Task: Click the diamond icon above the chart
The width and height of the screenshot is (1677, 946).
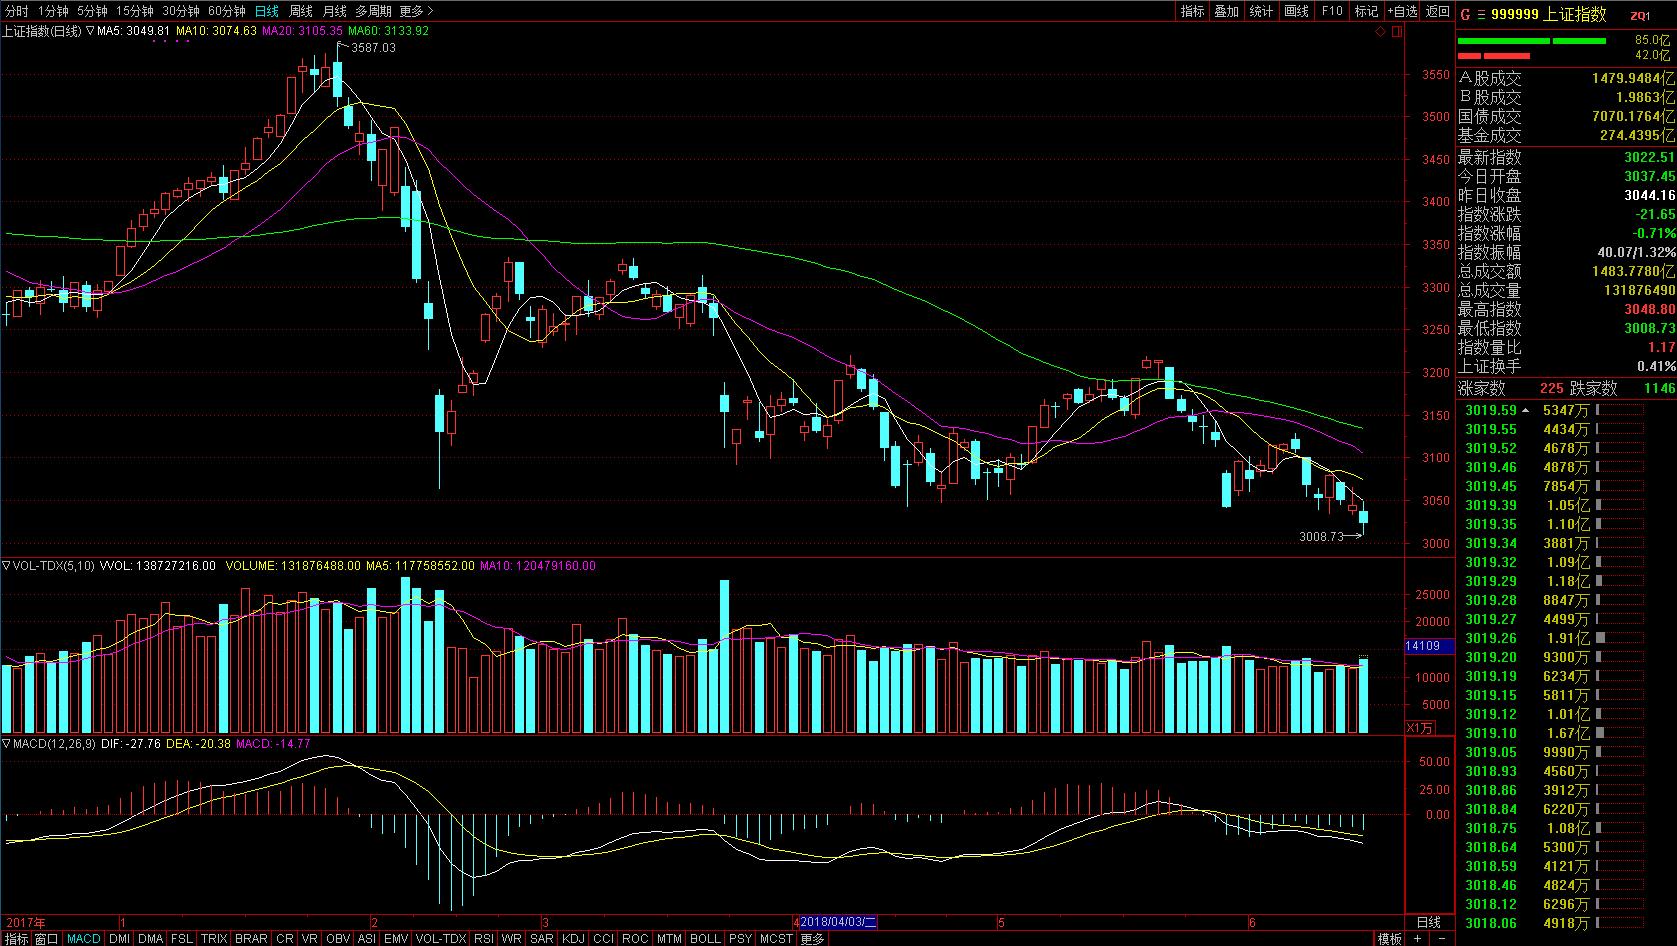Action: coord(1381,32)
